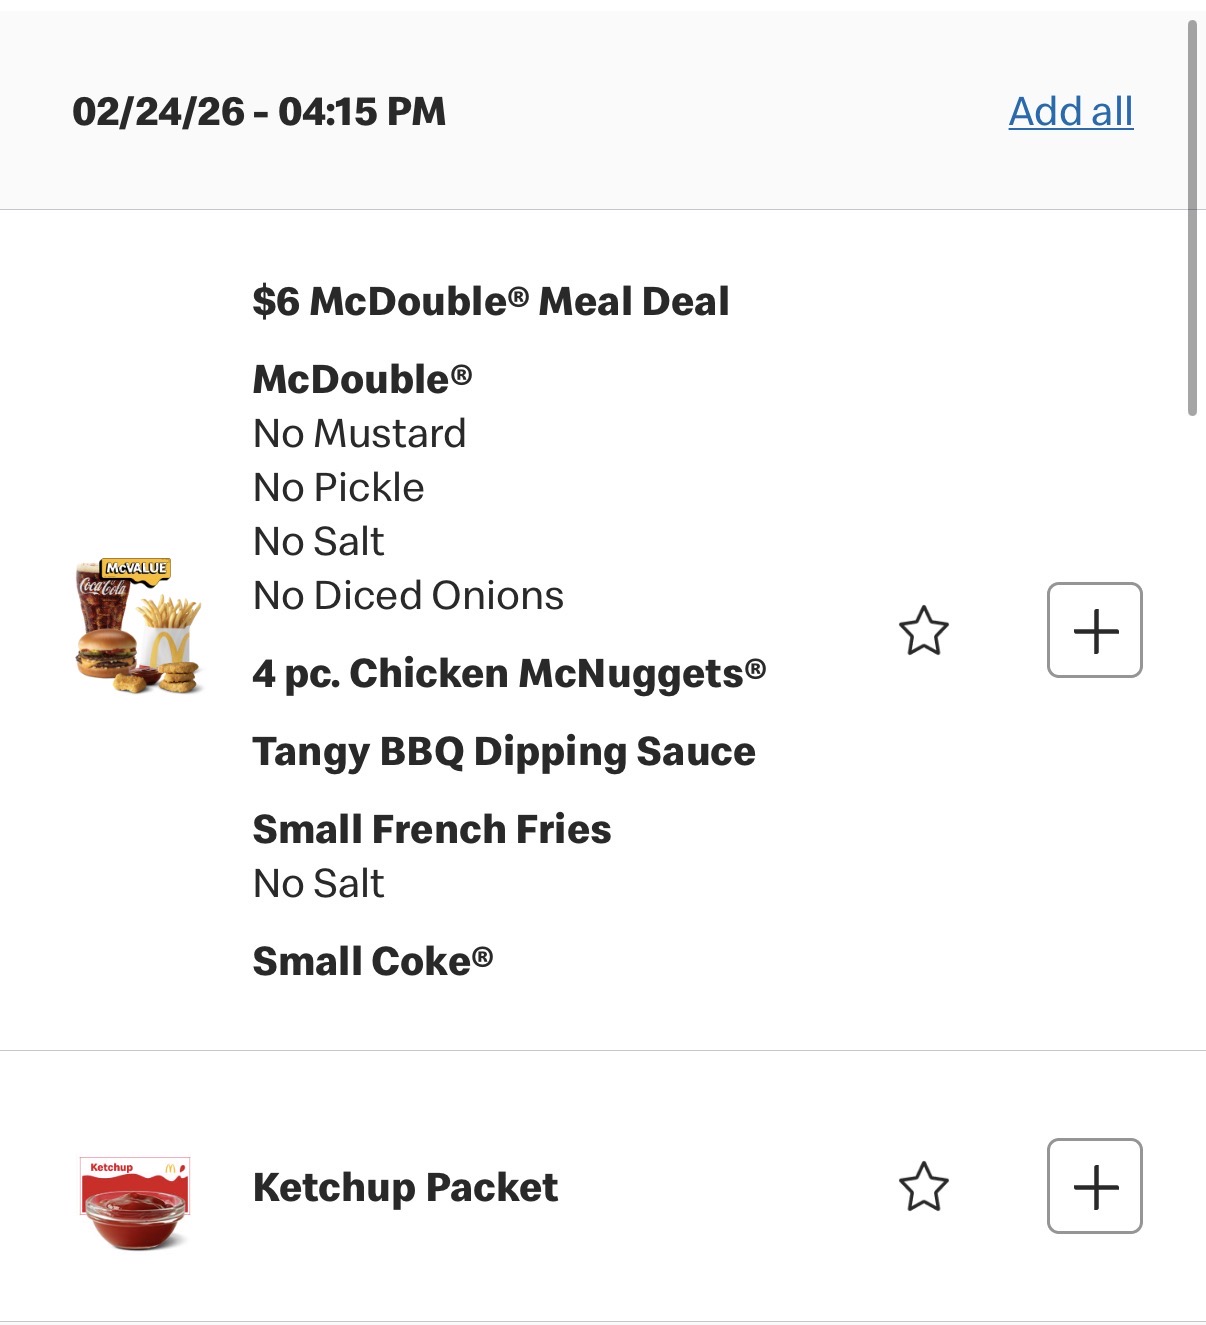1206x1325 pixels.
Task: Click the Ketchup Packet product image
Action: 135,1203
